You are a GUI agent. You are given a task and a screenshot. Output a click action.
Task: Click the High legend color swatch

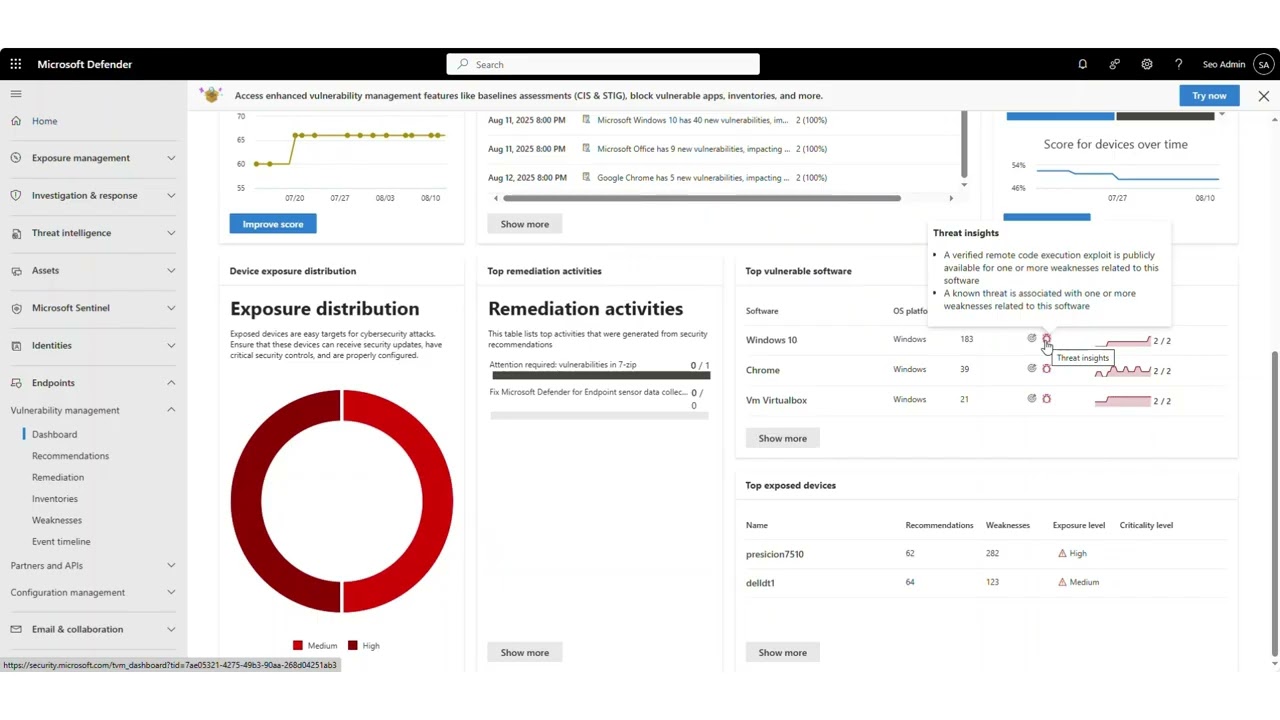pos(353,646)
